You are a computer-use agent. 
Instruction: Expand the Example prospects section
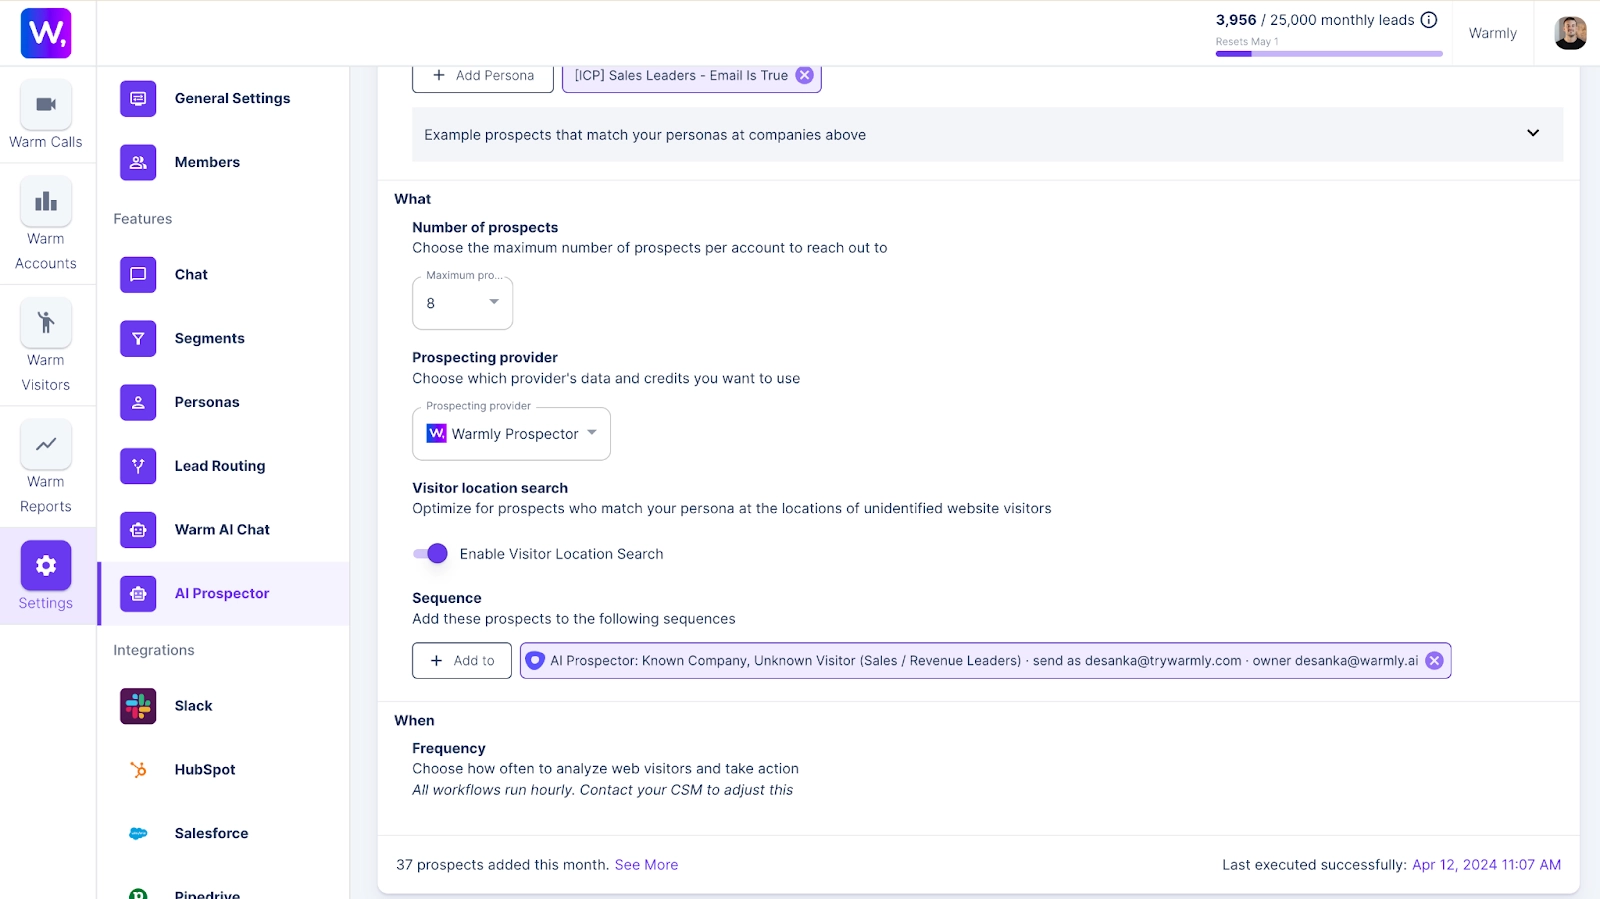987,134
